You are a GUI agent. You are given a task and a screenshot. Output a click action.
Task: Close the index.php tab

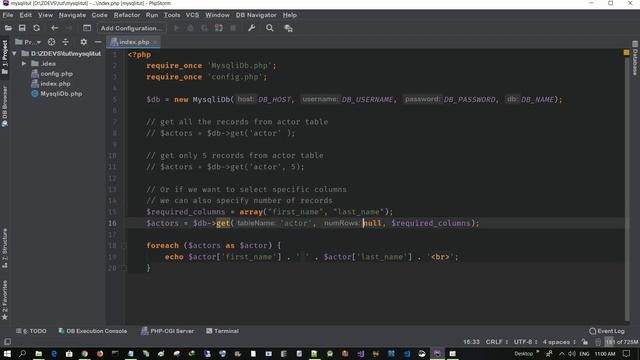[x=155, y=42]
